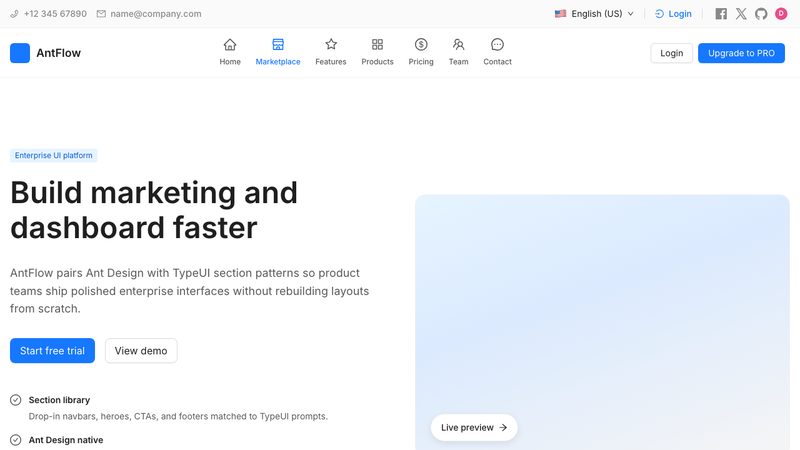Click the pink Dribbble icon
This screenshot has height=450, width=800.
pos(781,14)
